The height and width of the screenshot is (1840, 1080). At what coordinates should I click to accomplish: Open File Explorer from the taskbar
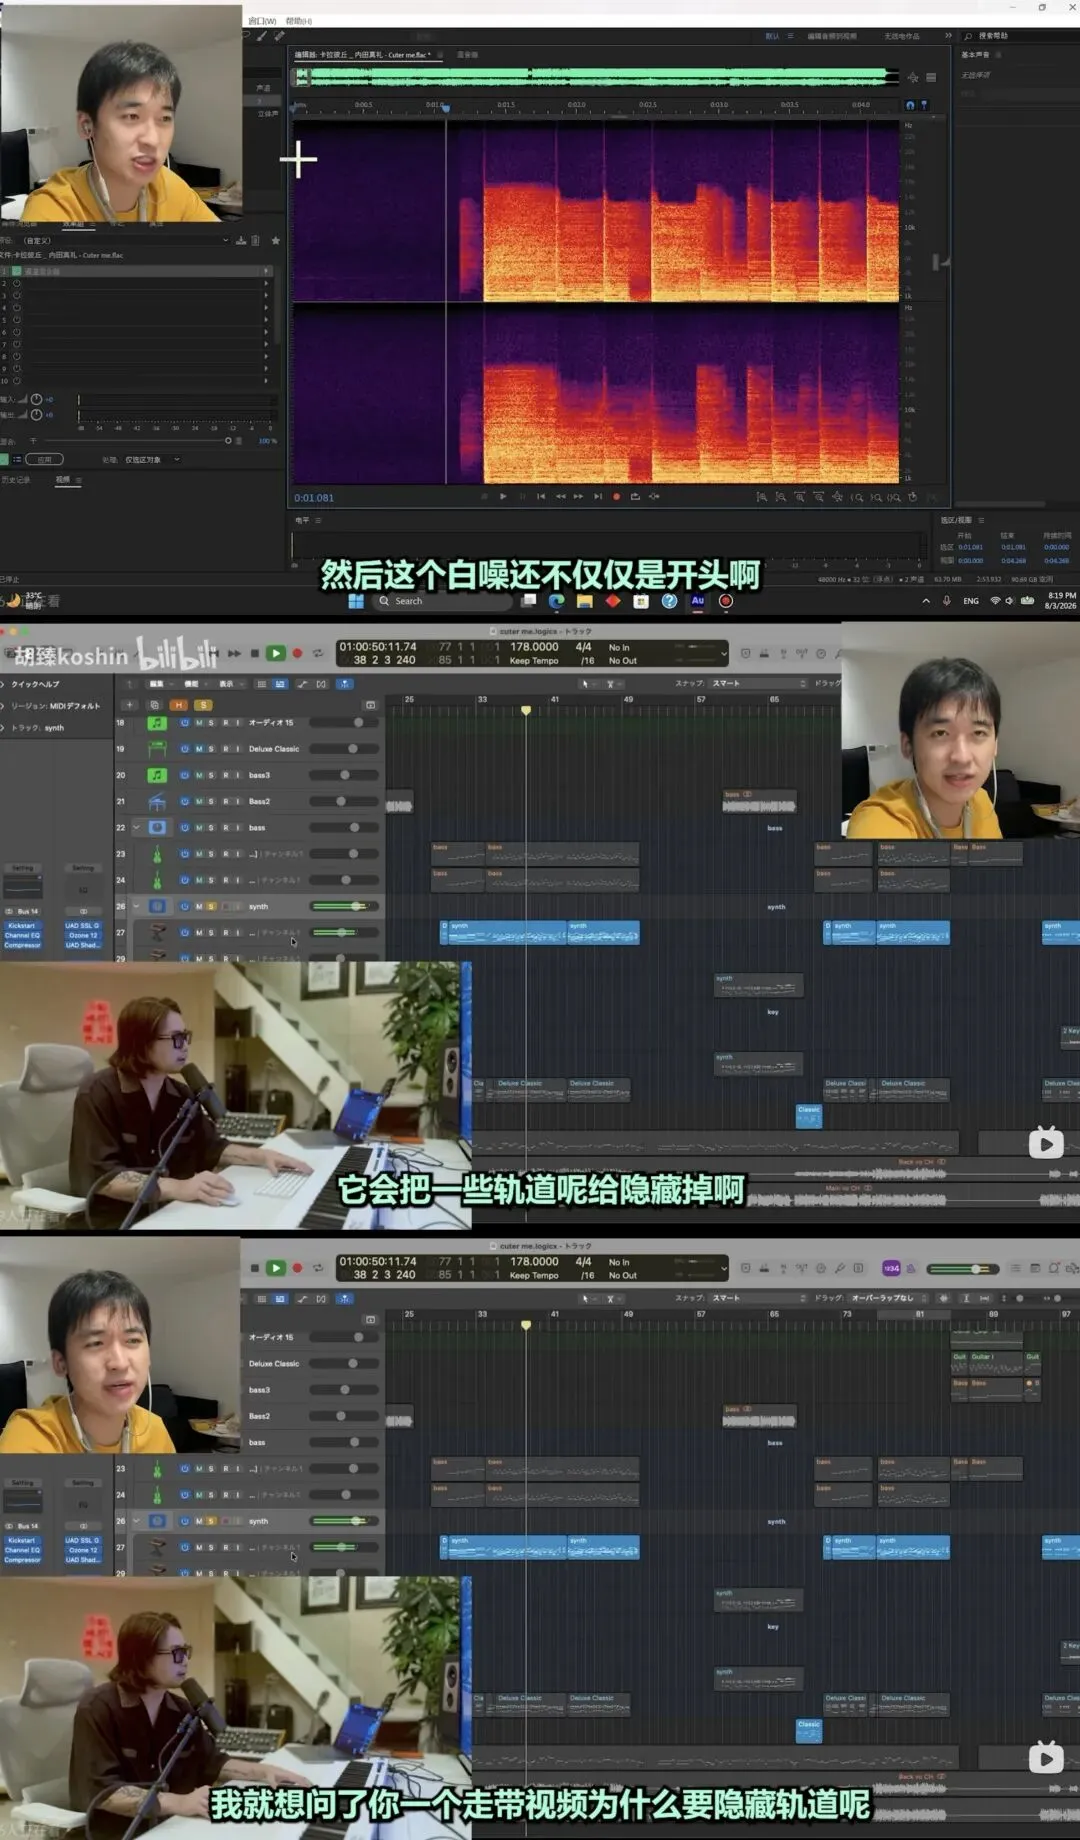(585, 601)
